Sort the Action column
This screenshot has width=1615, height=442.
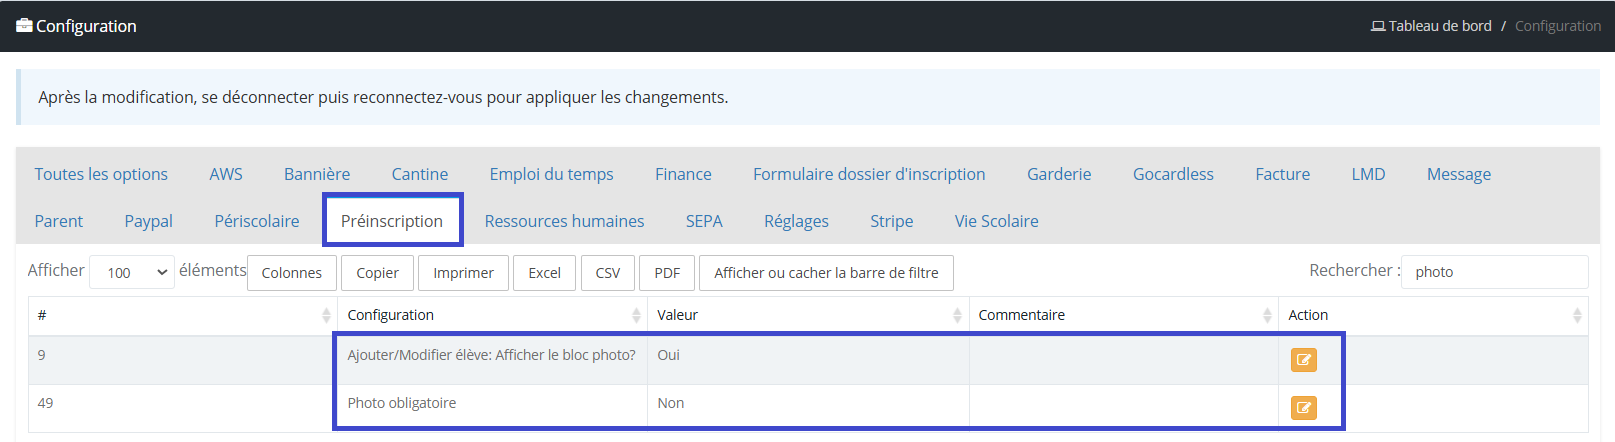[1577, 315]
